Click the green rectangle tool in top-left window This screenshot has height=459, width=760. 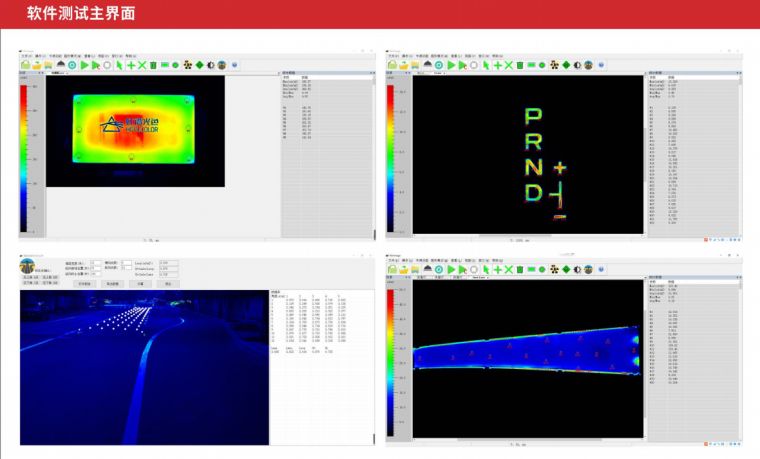(x=164, y=64)
